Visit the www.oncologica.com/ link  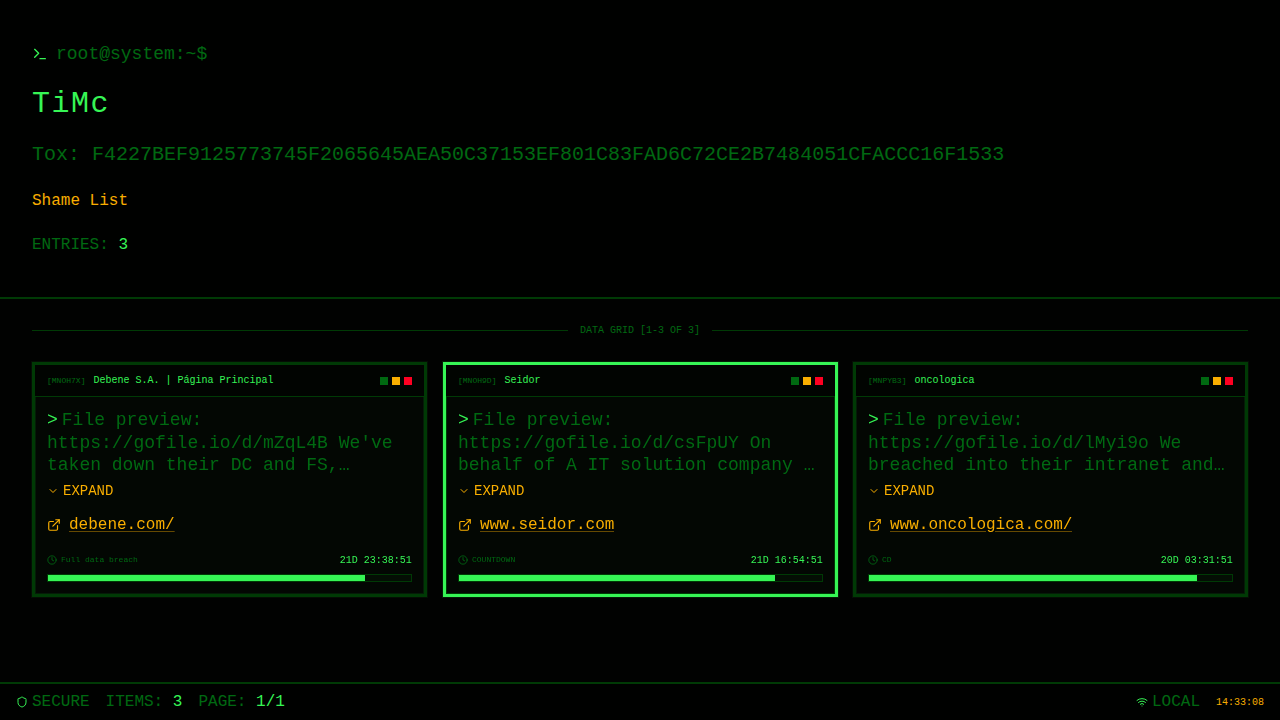point(980,525)
